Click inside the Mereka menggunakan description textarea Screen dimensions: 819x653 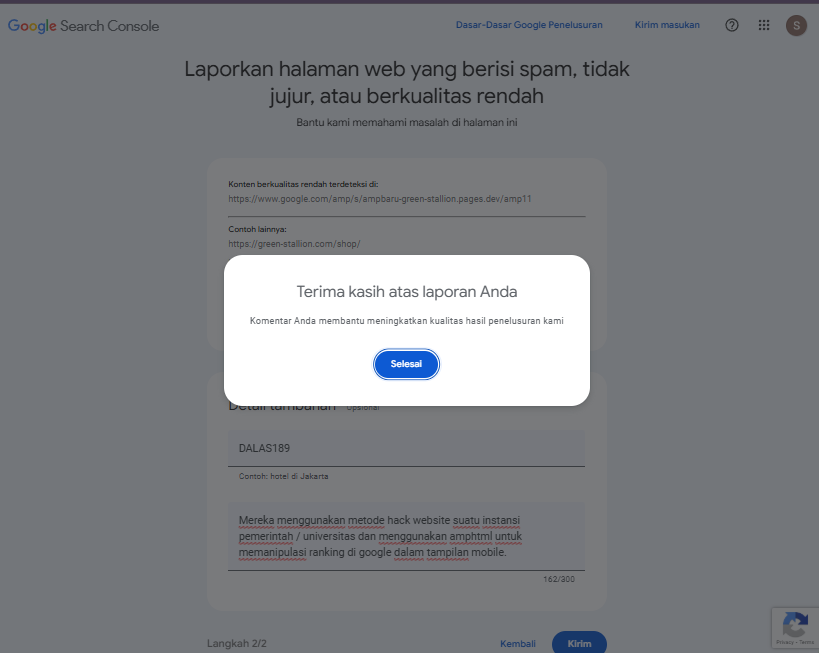406,537
